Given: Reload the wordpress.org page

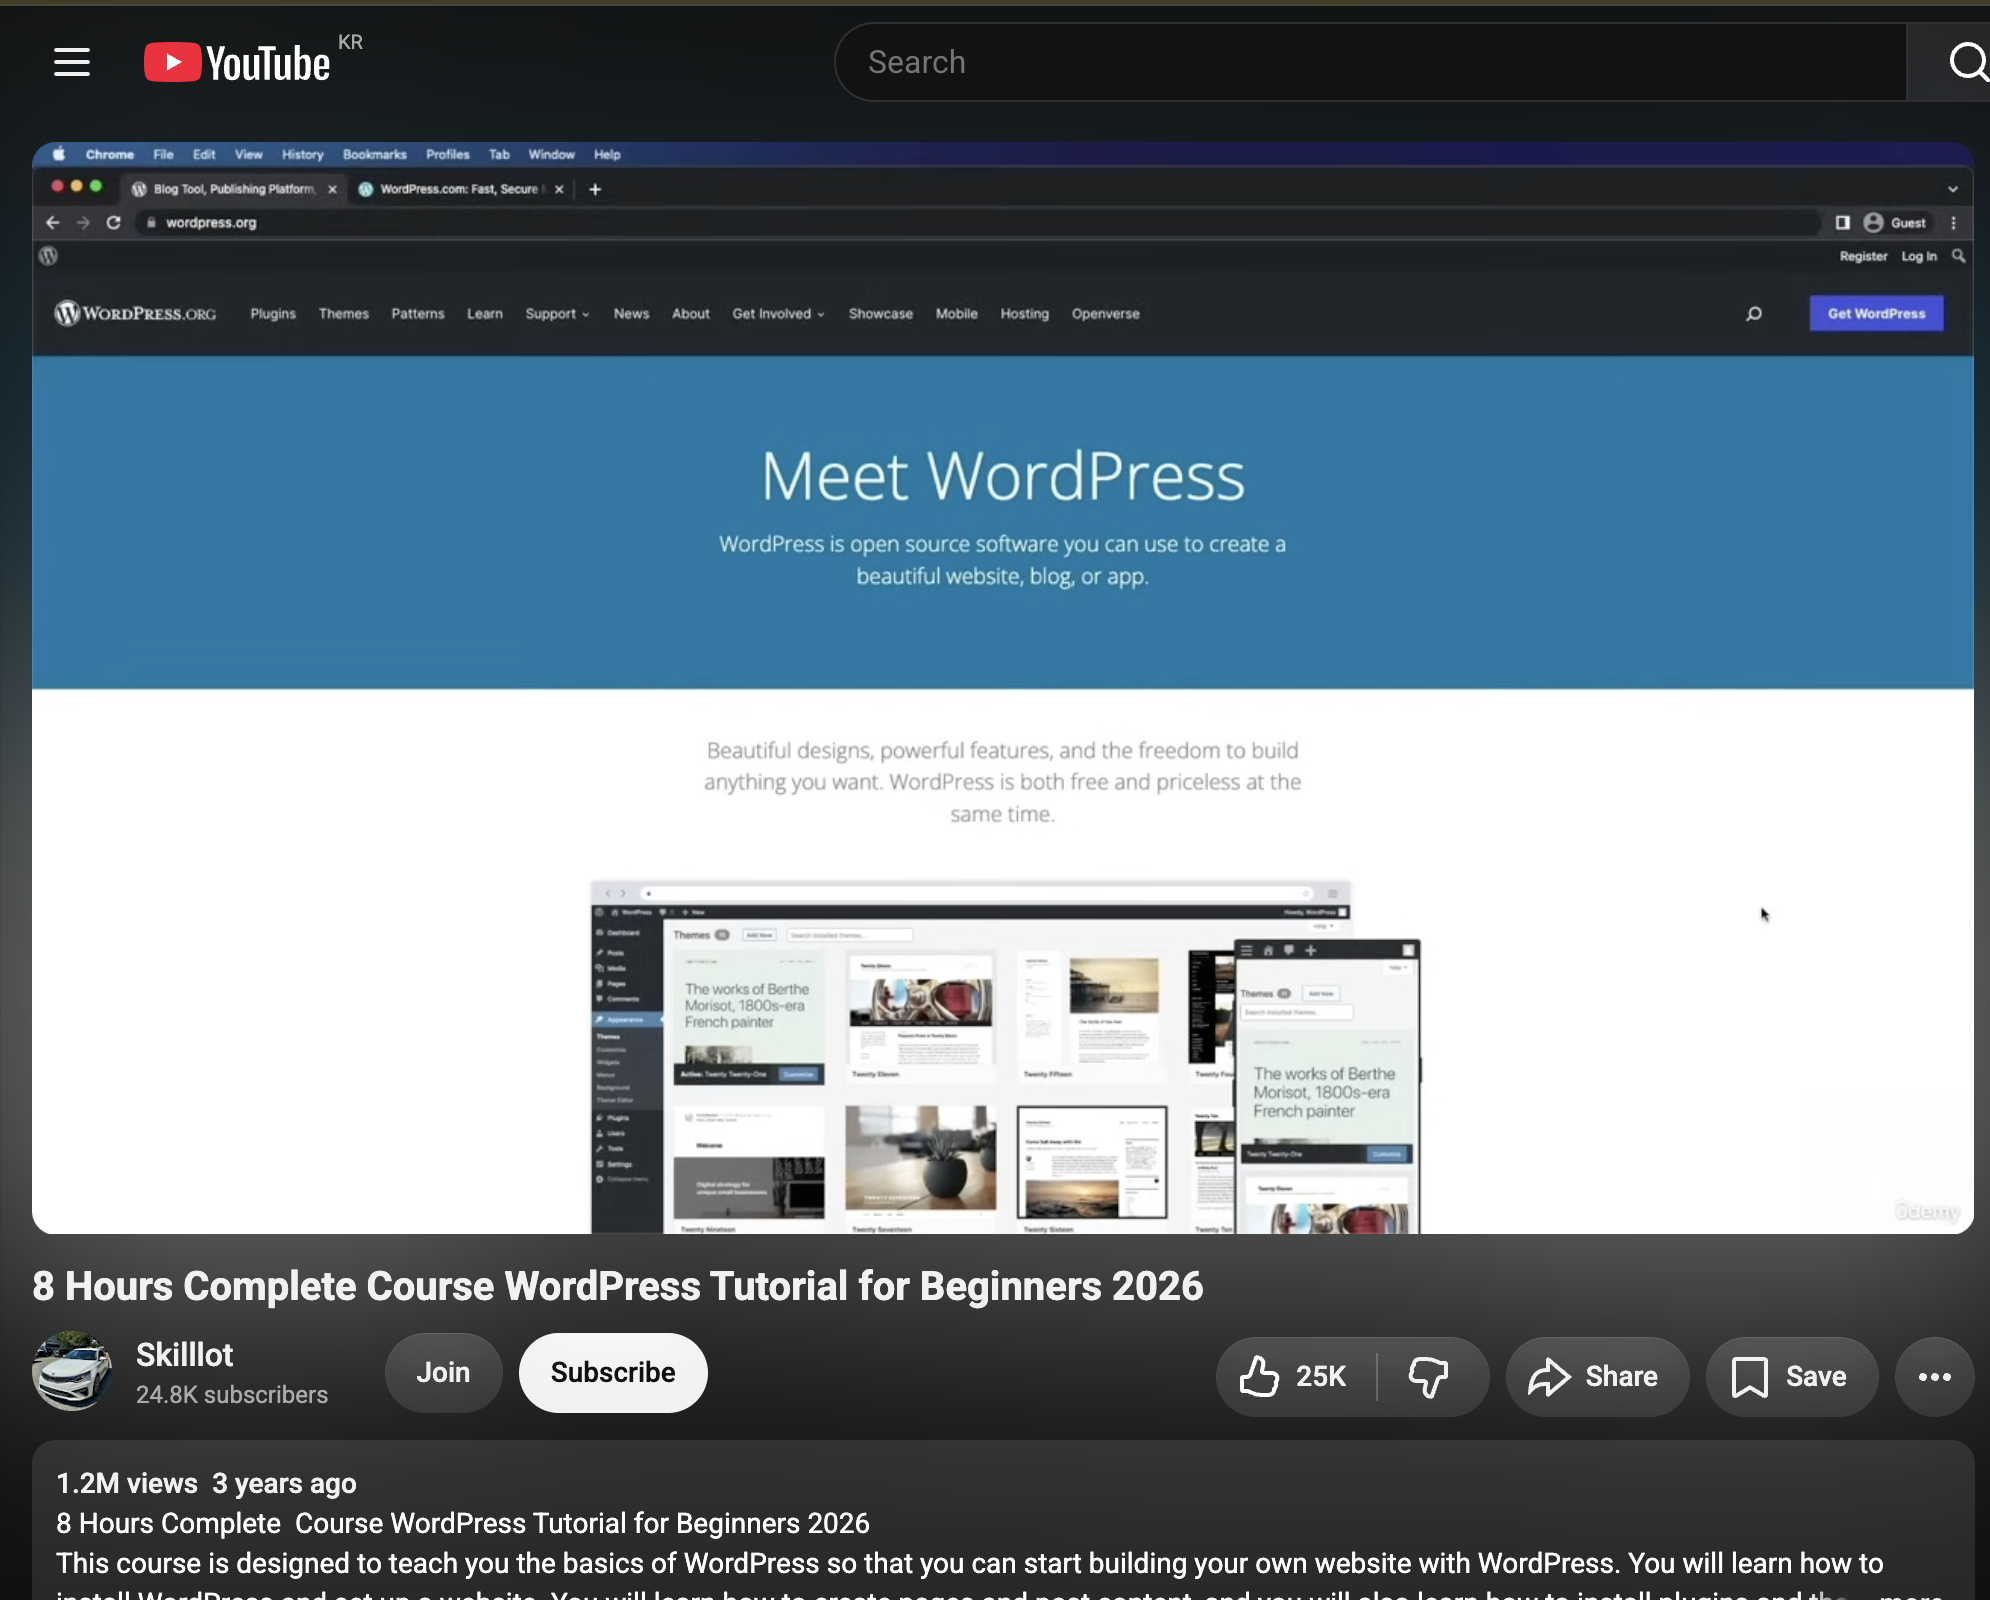Looking at the screenshot, I should [114, 222].
